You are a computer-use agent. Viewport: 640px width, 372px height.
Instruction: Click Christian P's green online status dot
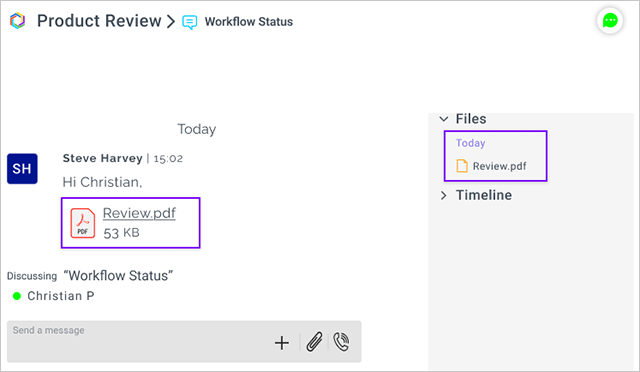(x=17, y=296)
